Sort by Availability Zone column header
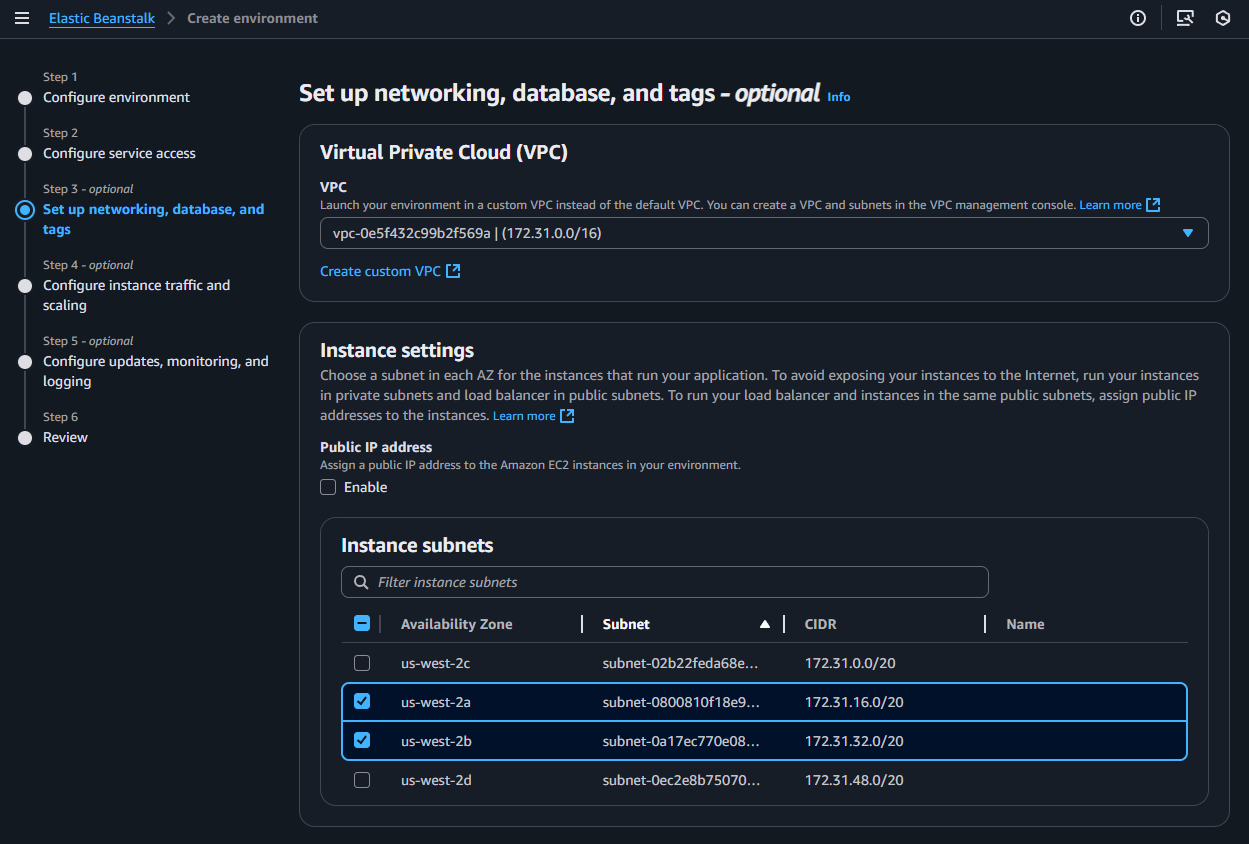 click(456, 624)
